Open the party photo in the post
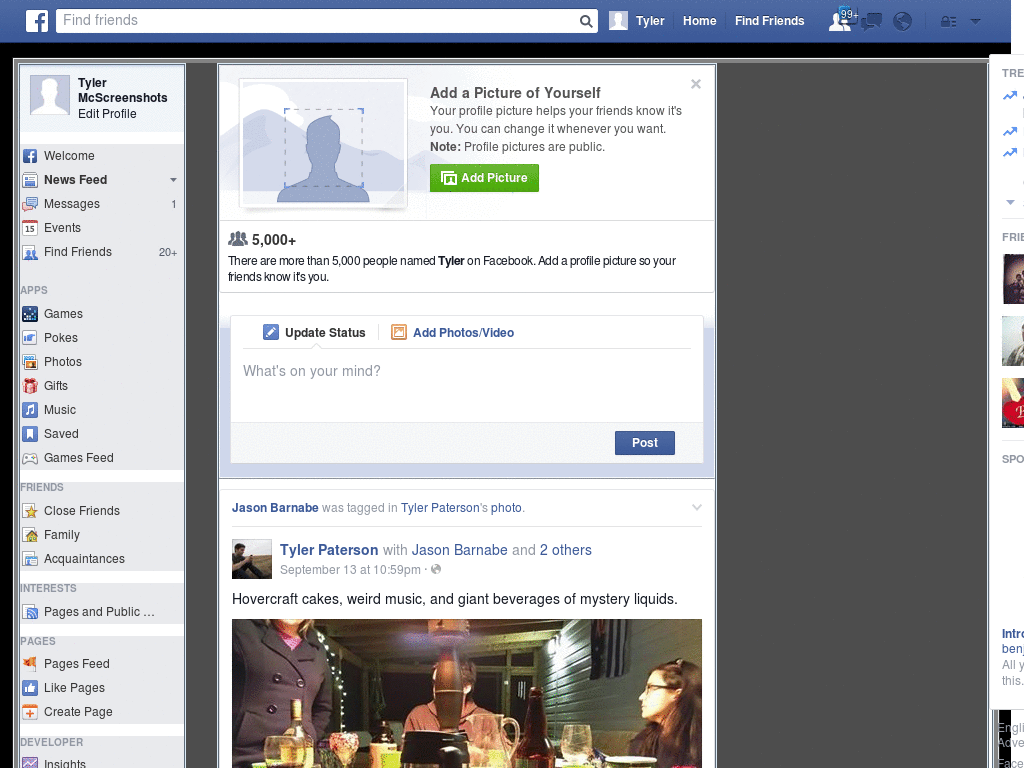The image size is (1024, 768). pos(467,694)
